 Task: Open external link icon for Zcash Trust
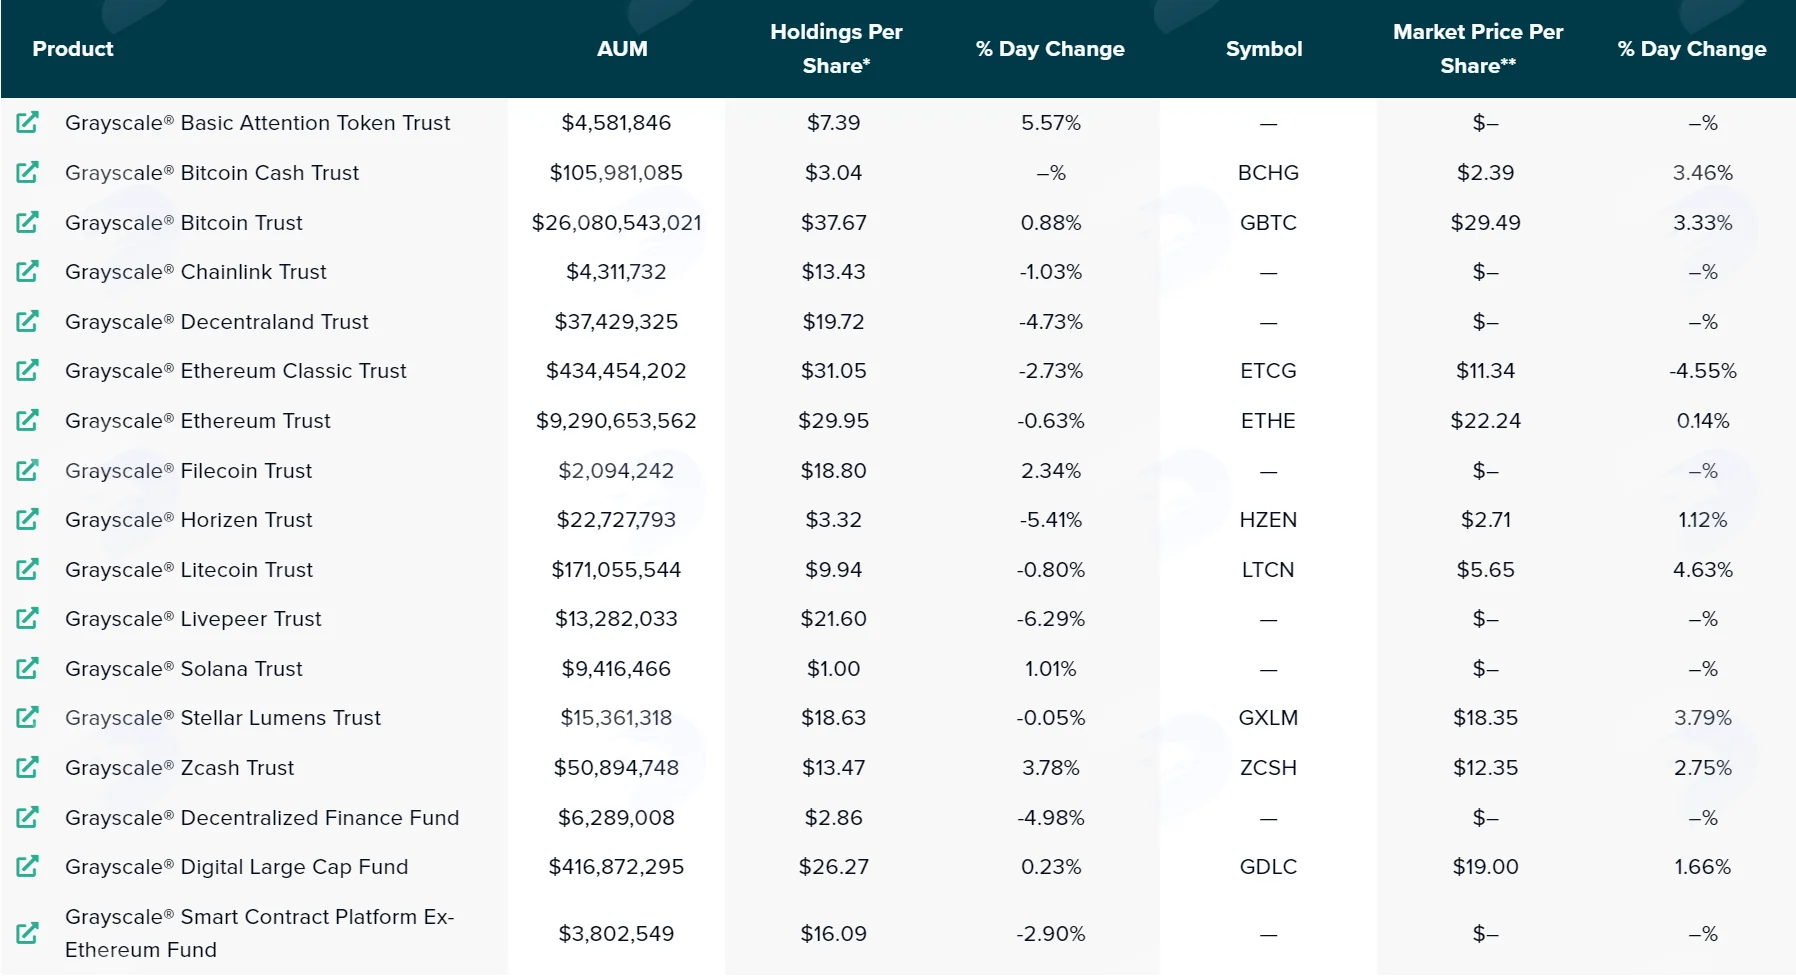27,767
